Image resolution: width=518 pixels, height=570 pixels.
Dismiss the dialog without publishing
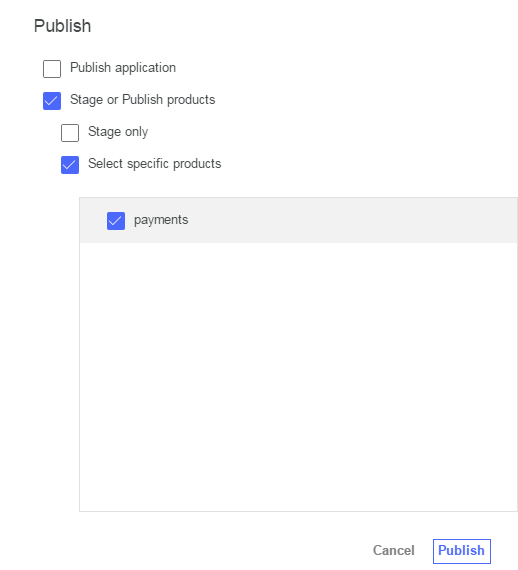[x=394, y=551]
